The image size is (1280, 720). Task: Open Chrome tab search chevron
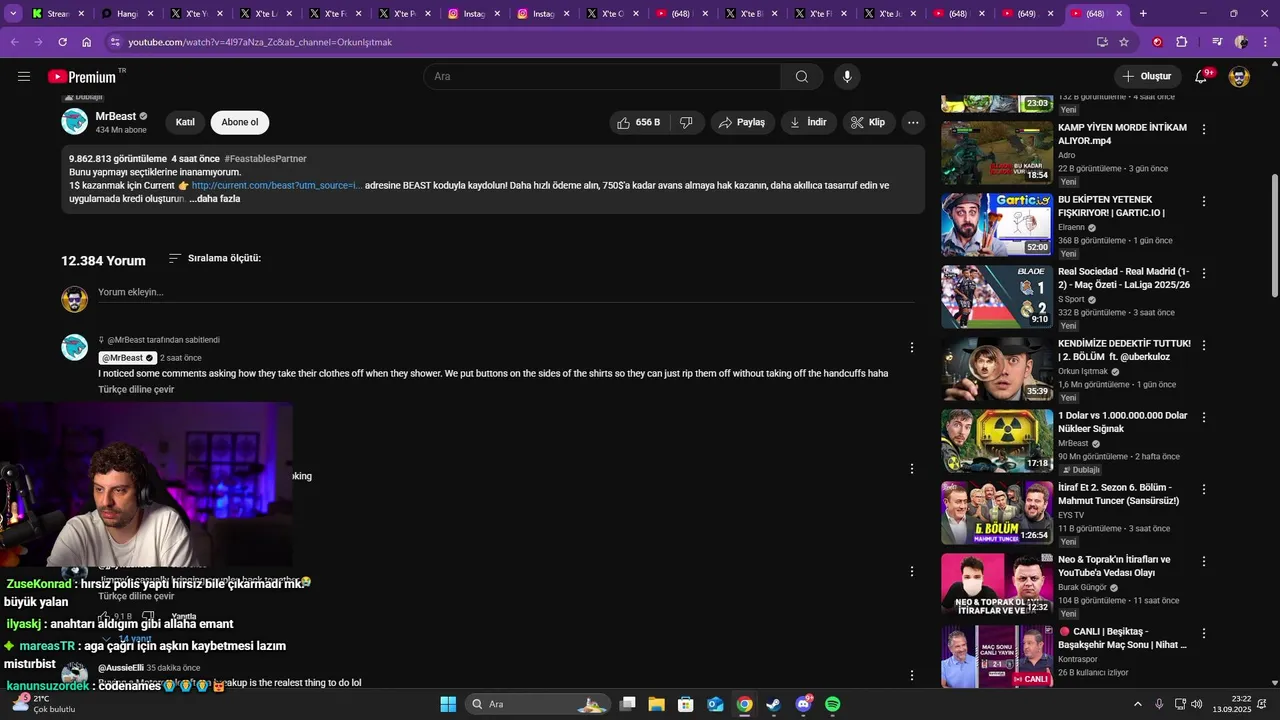13,14
